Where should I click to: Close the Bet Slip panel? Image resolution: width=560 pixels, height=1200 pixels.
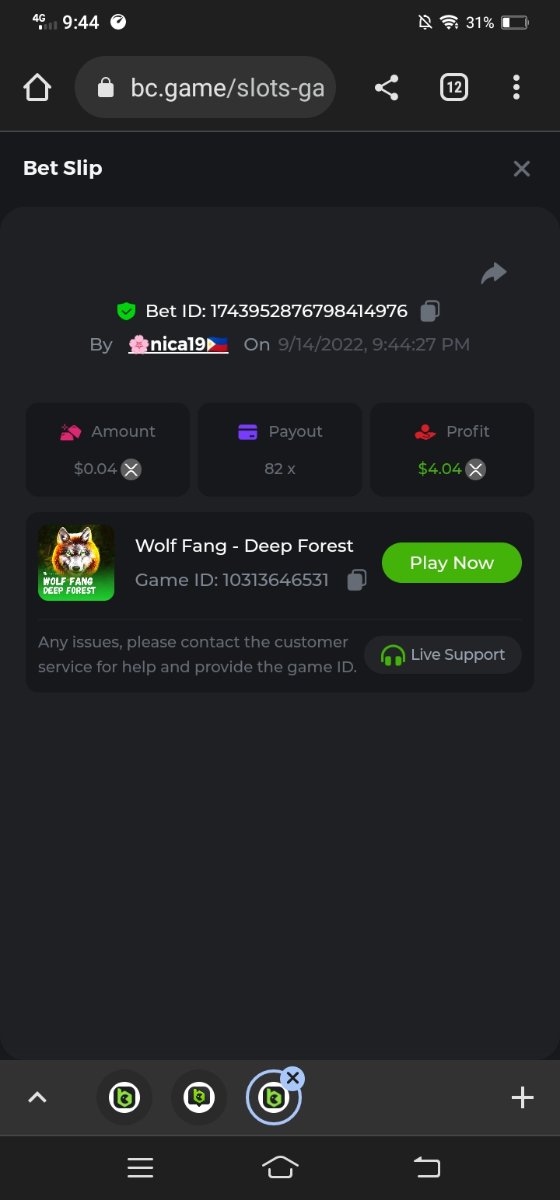click(x=521, y=169)
